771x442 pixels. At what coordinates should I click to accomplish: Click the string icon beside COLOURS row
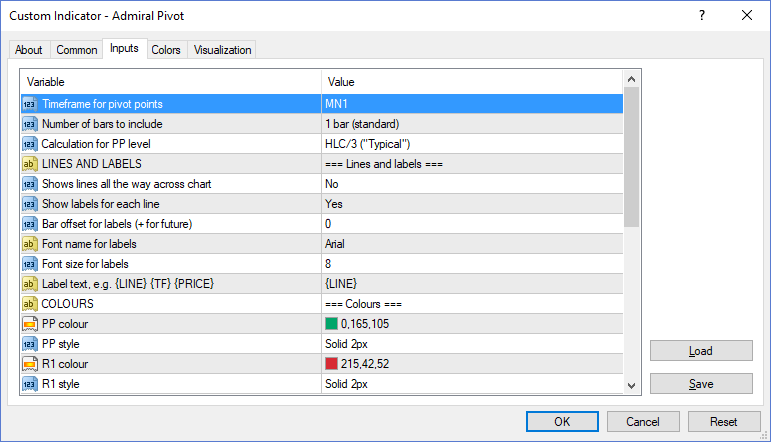pyautogui.click(x=29, y=304)
